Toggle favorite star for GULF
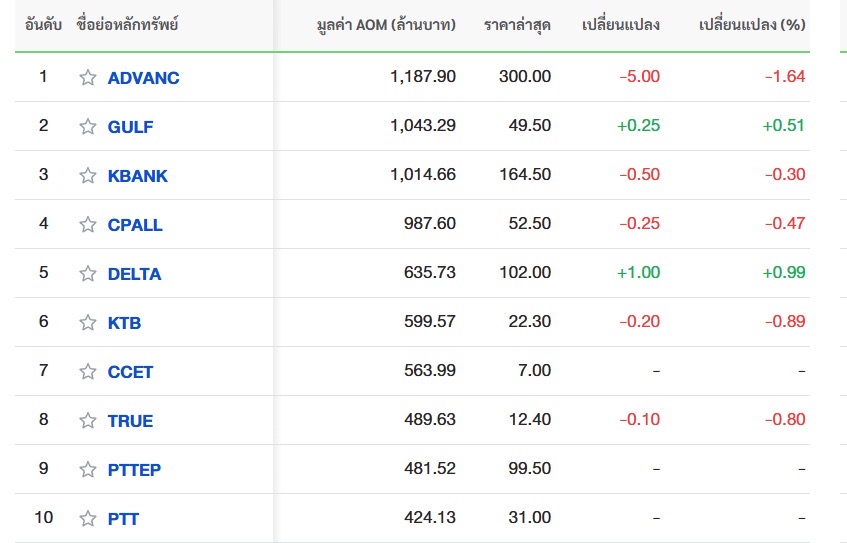 coord(88,126)
